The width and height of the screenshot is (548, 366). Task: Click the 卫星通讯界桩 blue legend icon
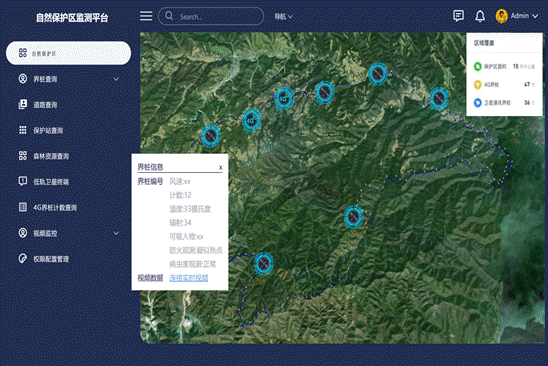pos(477,103)
